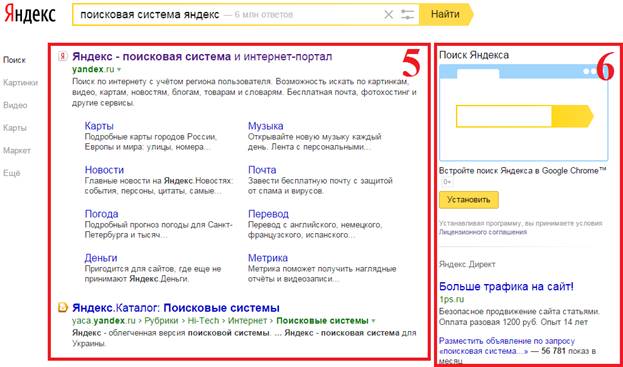Viewport: 623px width, 367px height.
Task: Open the Метрика sitelink
Action: pyautogui.click(x=268, y=258)
